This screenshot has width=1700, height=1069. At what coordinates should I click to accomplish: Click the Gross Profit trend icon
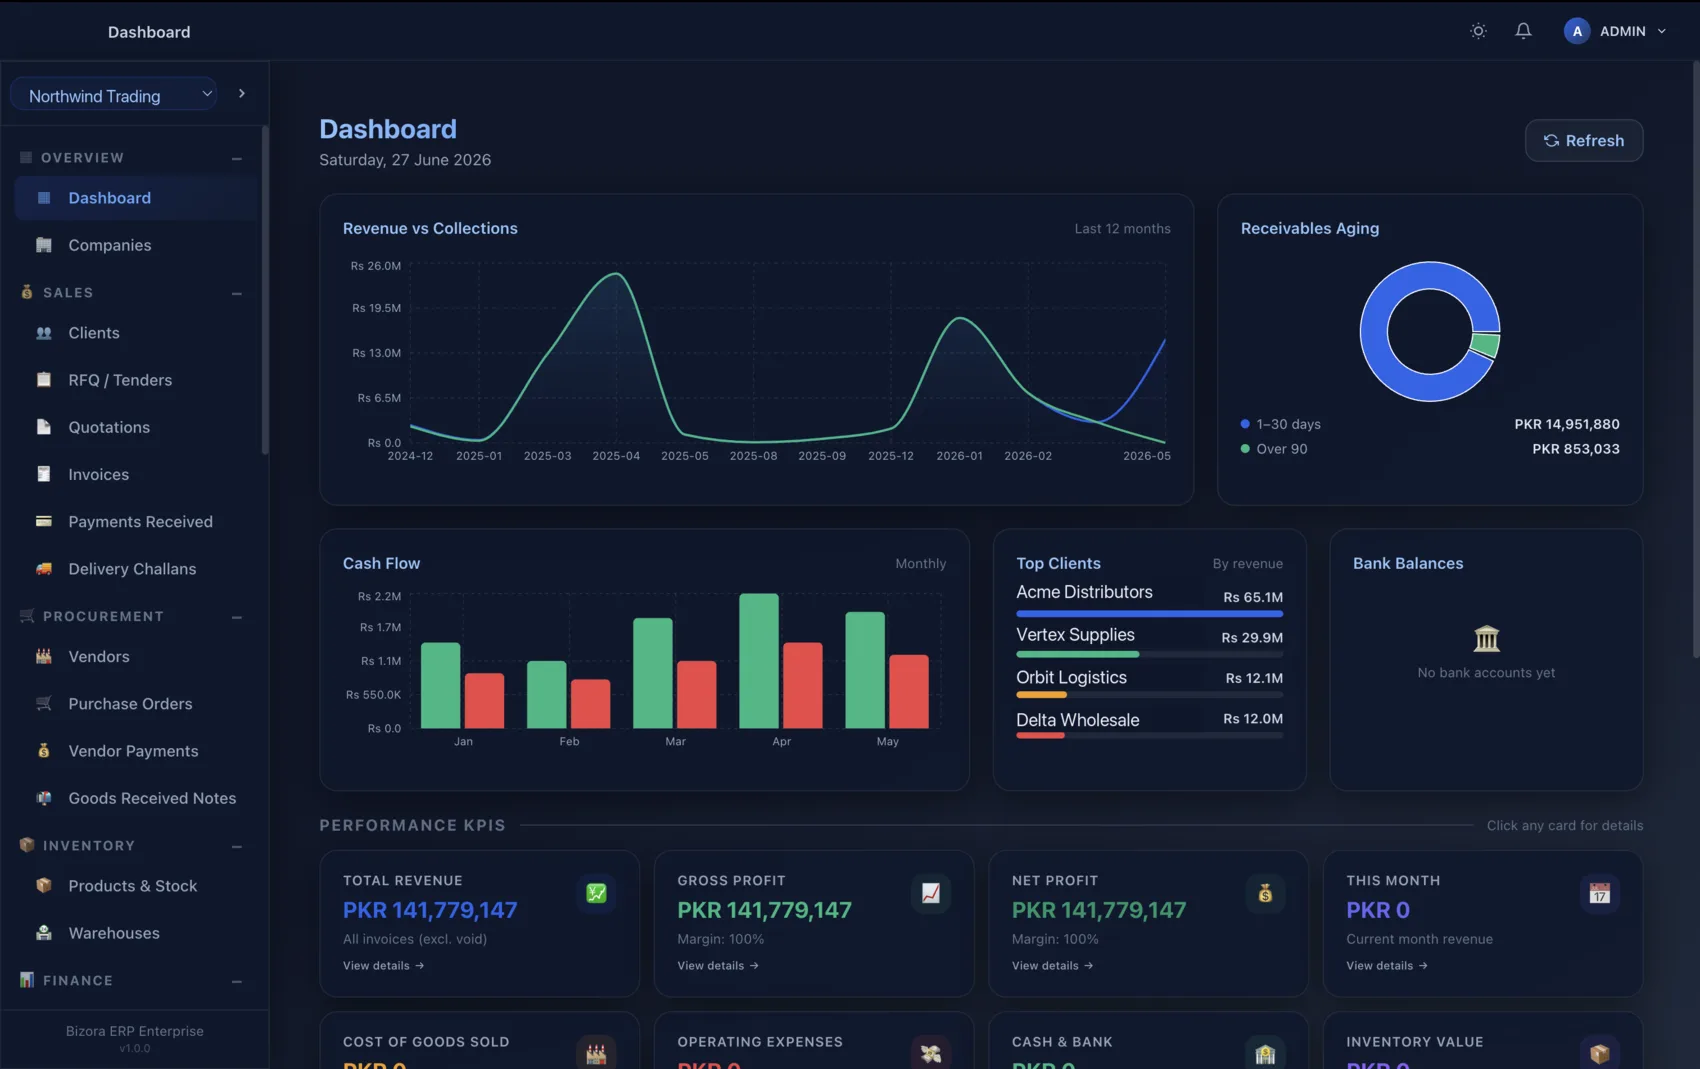931,893
